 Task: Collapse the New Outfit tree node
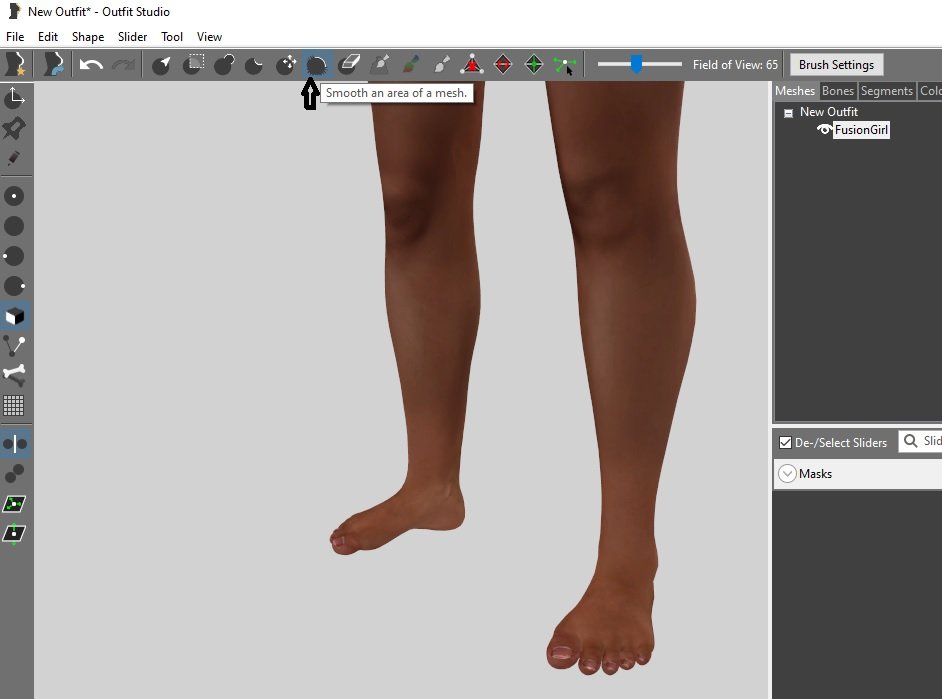coord(788,113)
